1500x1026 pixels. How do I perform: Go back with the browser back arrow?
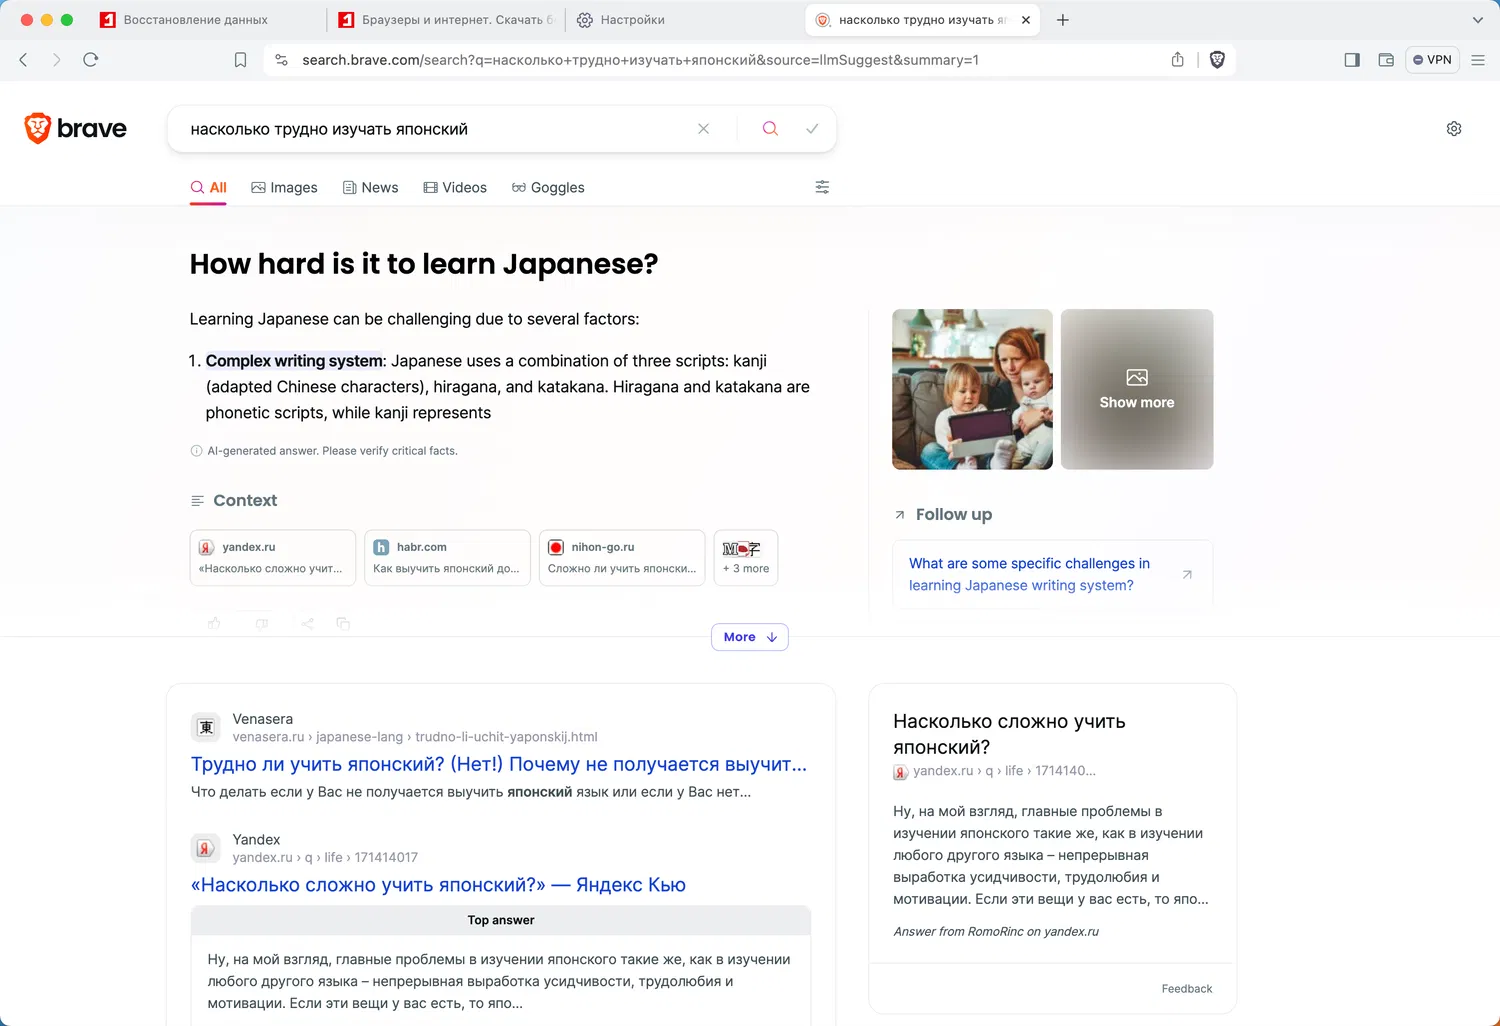point(24,60)
